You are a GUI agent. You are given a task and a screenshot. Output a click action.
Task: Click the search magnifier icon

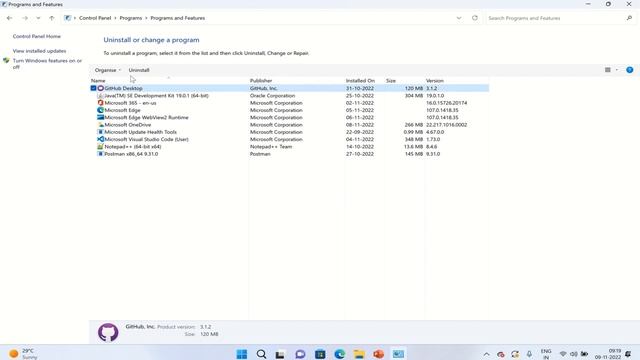(629, 18)
